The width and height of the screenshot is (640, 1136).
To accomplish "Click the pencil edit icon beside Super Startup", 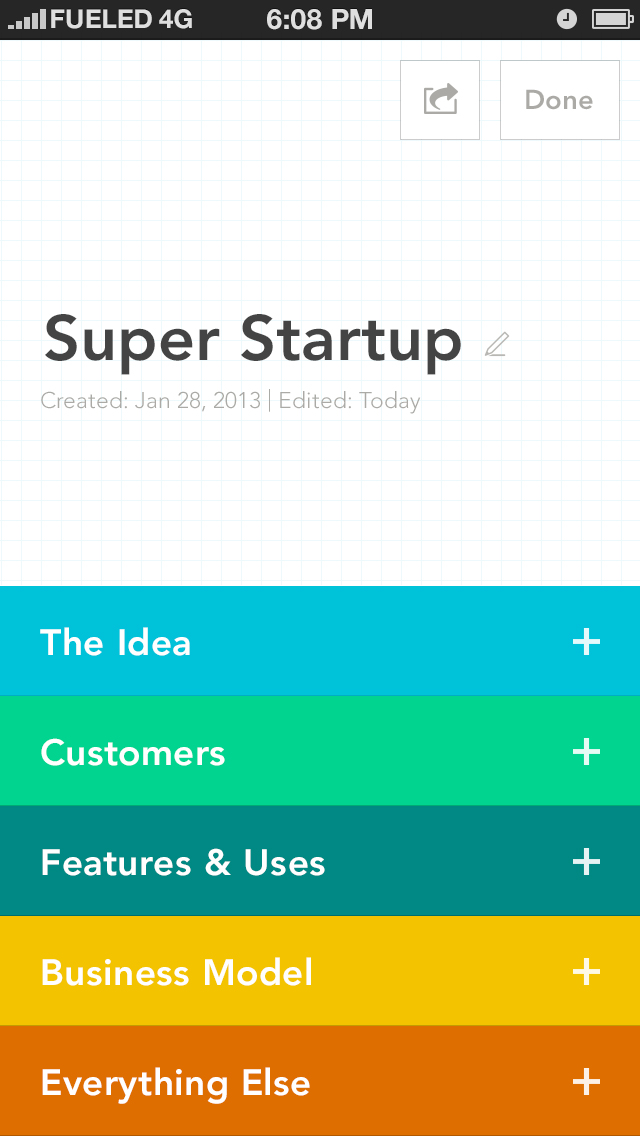I will (496, 344).
